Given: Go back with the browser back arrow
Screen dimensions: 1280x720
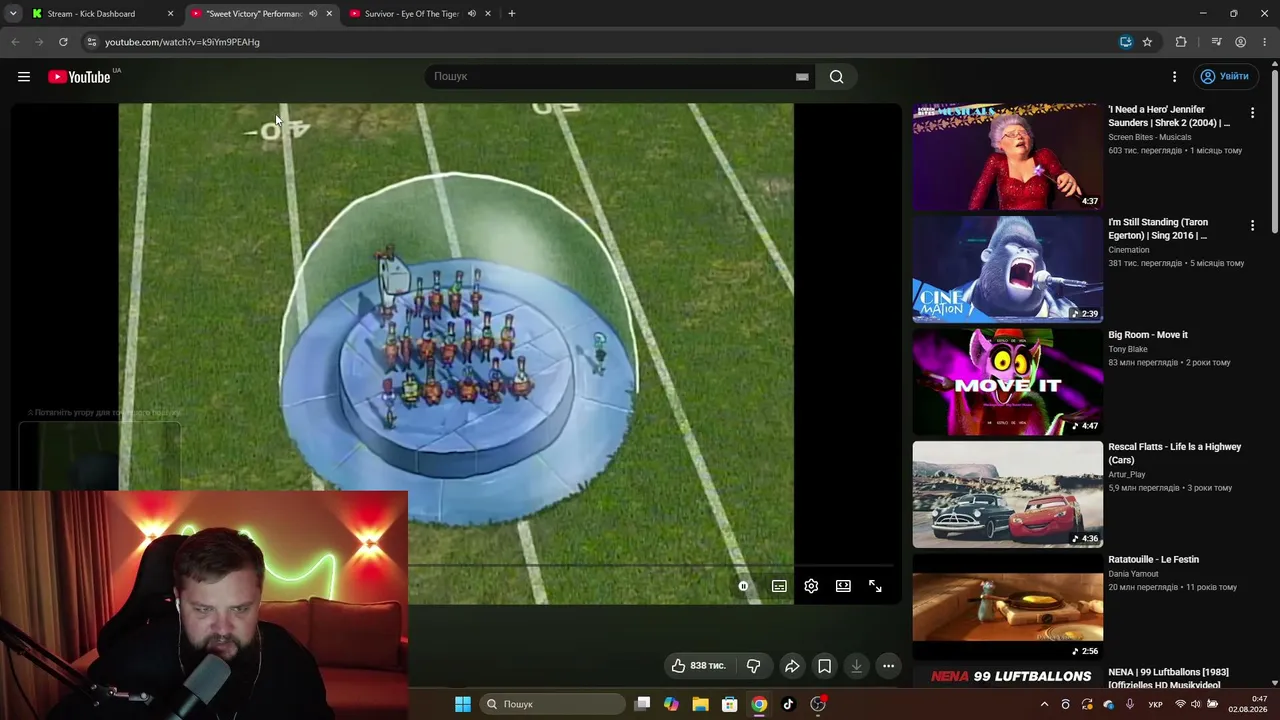Looking at the screenshot, I should click(x=15, y=42).
